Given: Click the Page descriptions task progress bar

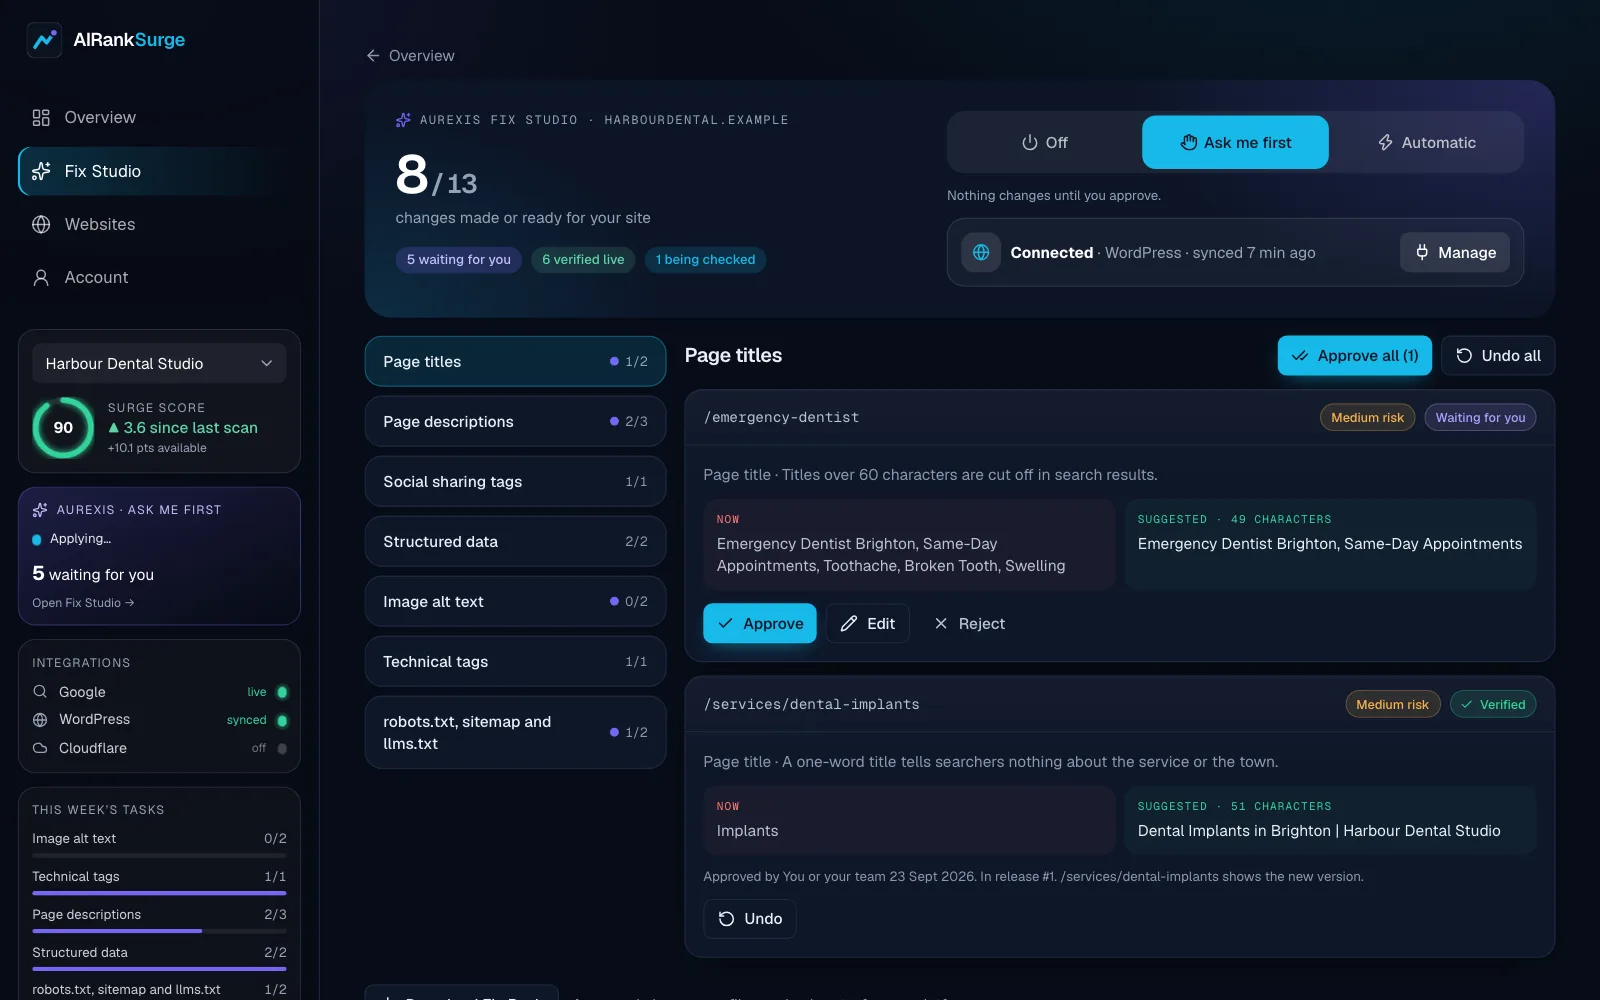Looking at the screenshot, I should click(159, 931).
